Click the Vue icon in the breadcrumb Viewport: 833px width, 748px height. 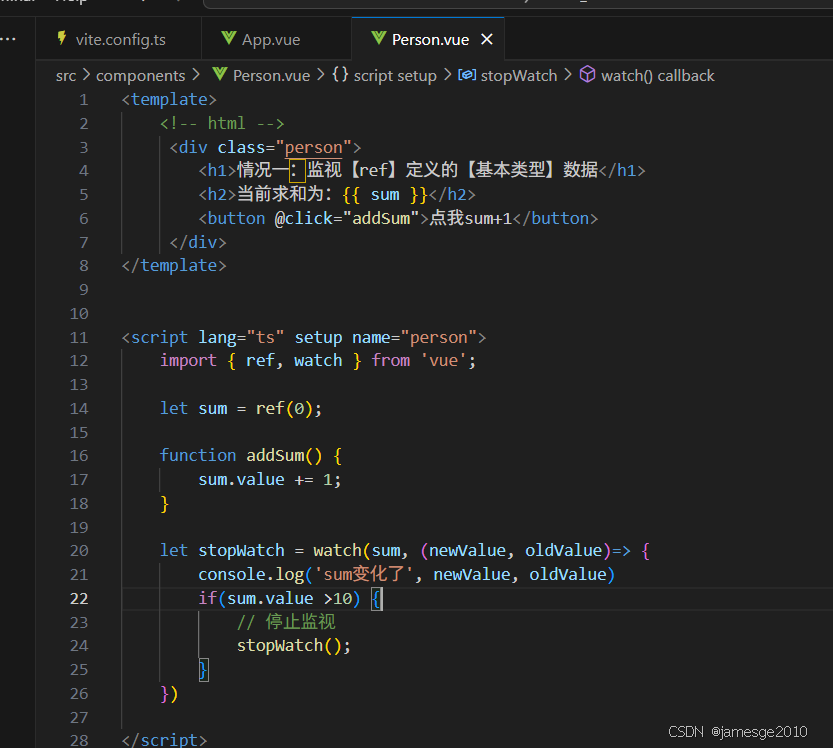coord(219,74)
